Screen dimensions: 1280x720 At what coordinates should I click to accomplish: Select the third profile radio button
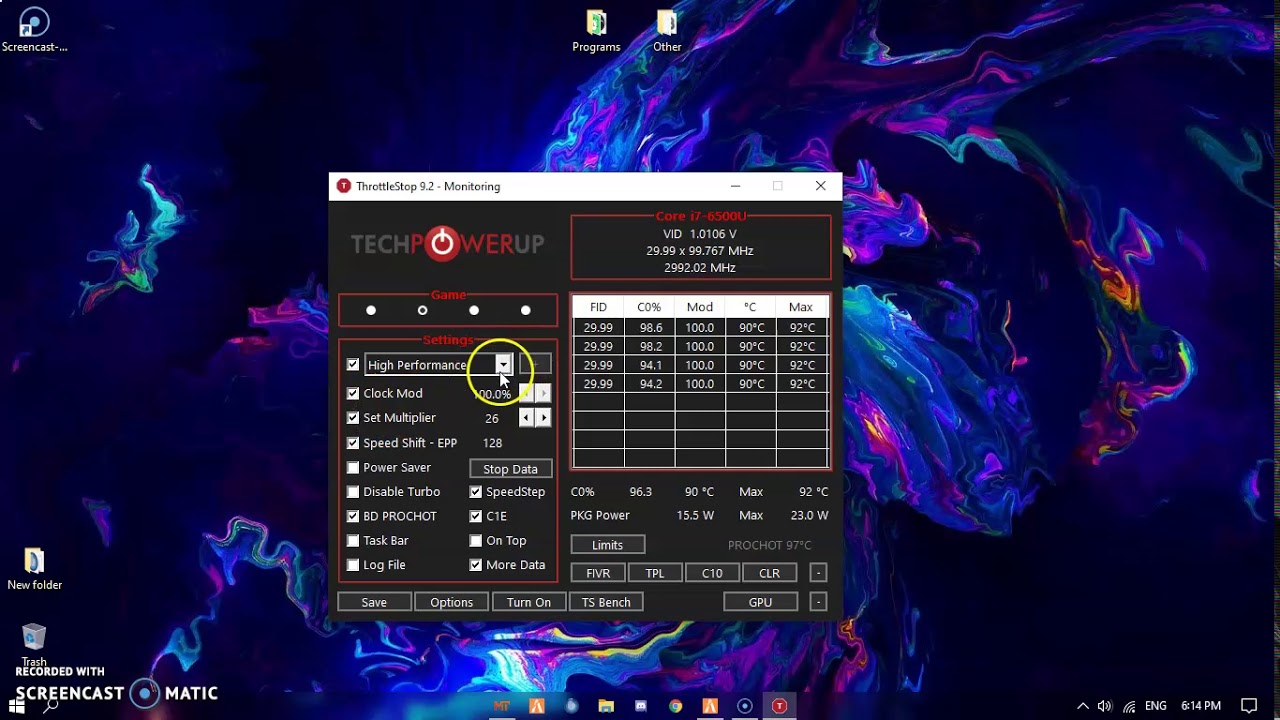(x=474, y=310)
